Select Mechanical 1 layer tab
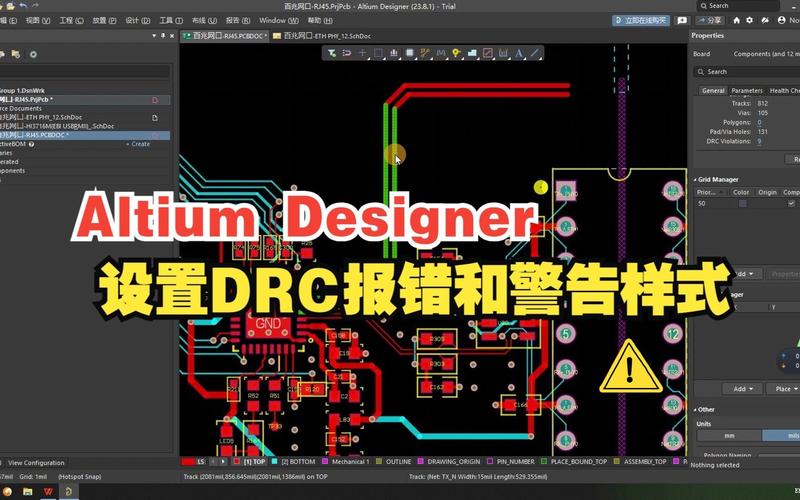 click(x=345, y=462)
